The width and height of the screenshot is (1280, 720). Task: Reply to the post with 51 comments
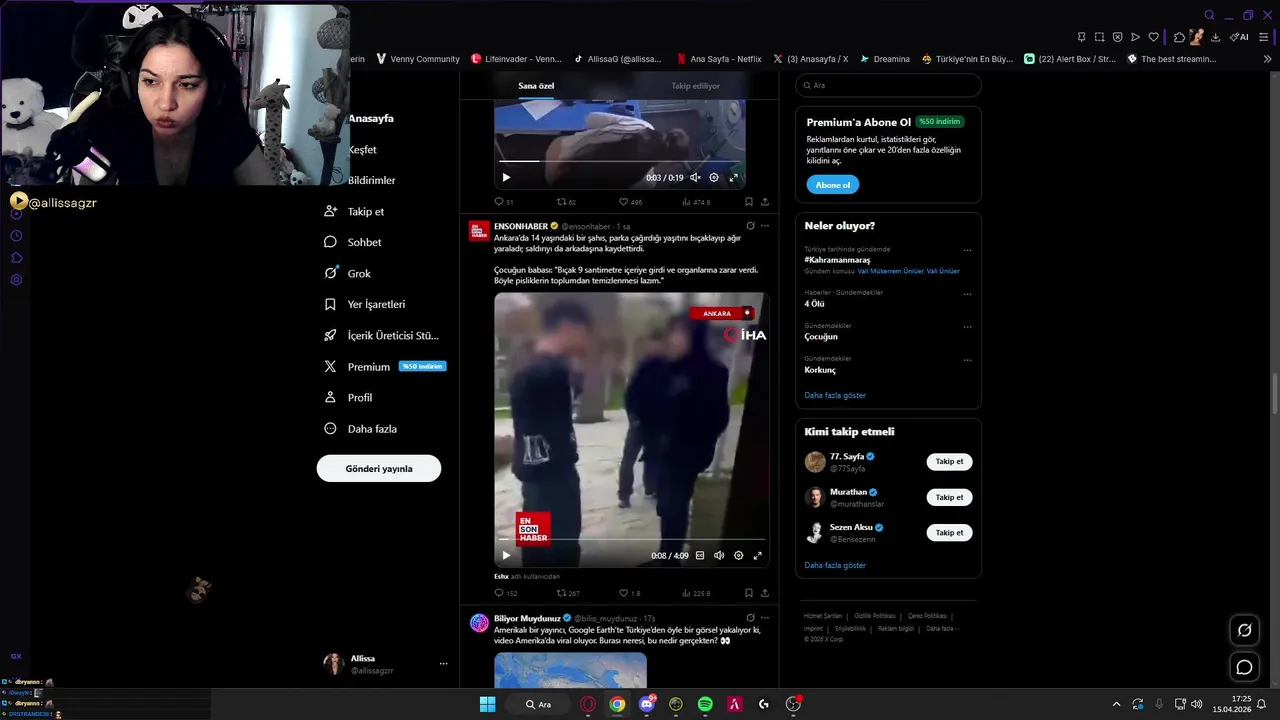pos(504,202)
